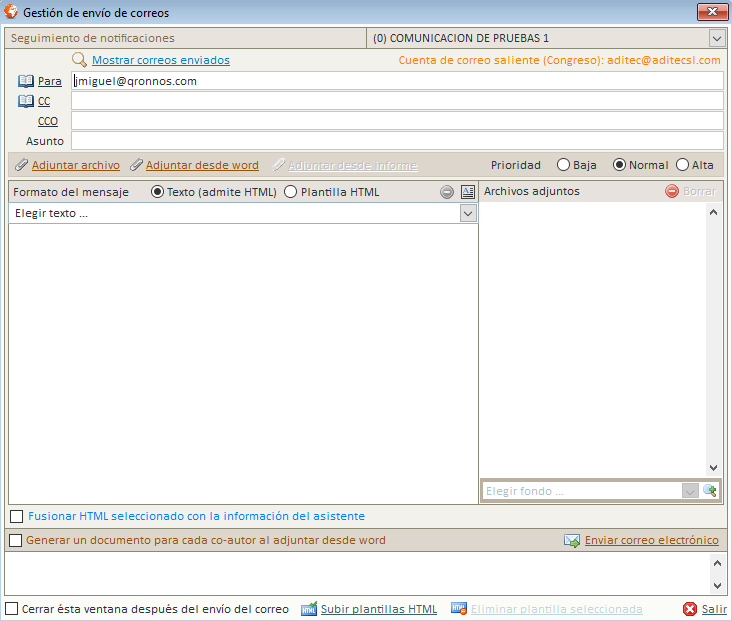
Task: Click the paperclip icon for Adjuntar archivo
Action: coord(21,165)
